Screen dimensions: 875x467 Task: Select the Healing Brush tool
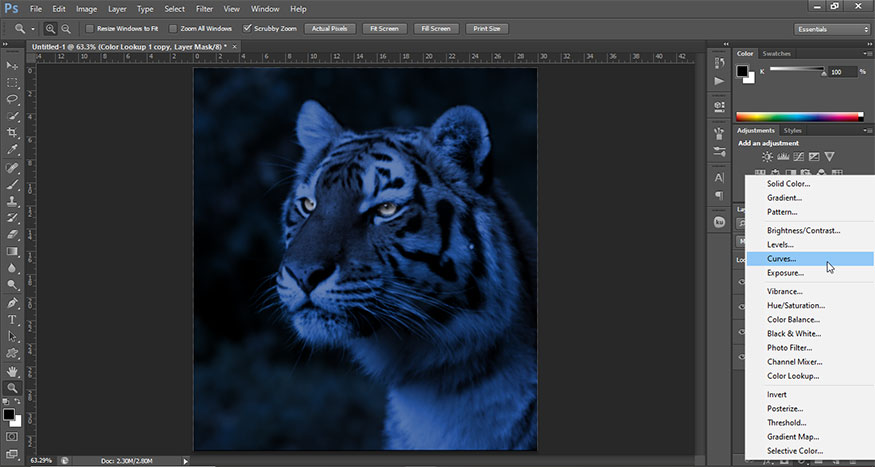[12, 167]
